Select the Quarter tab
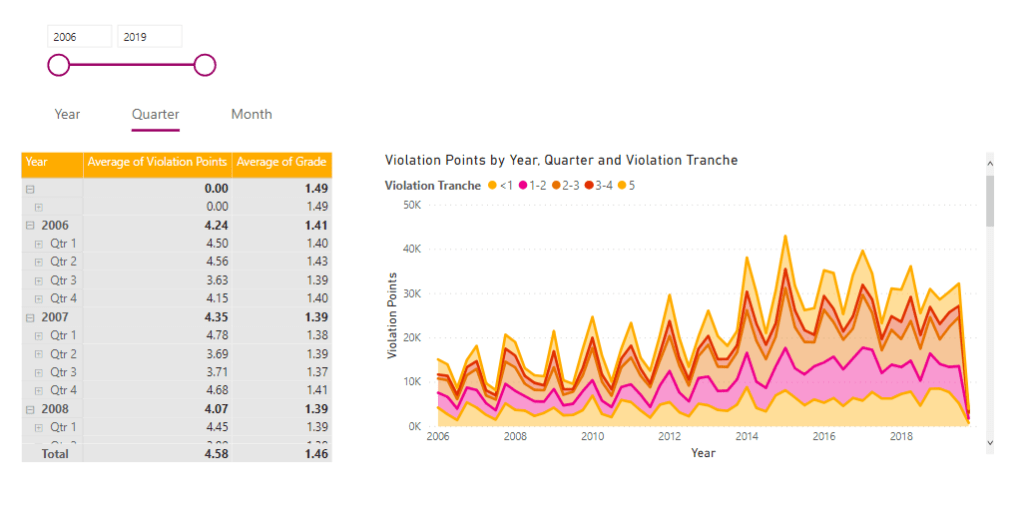1023x530 pixels. [x=155, y=114]
